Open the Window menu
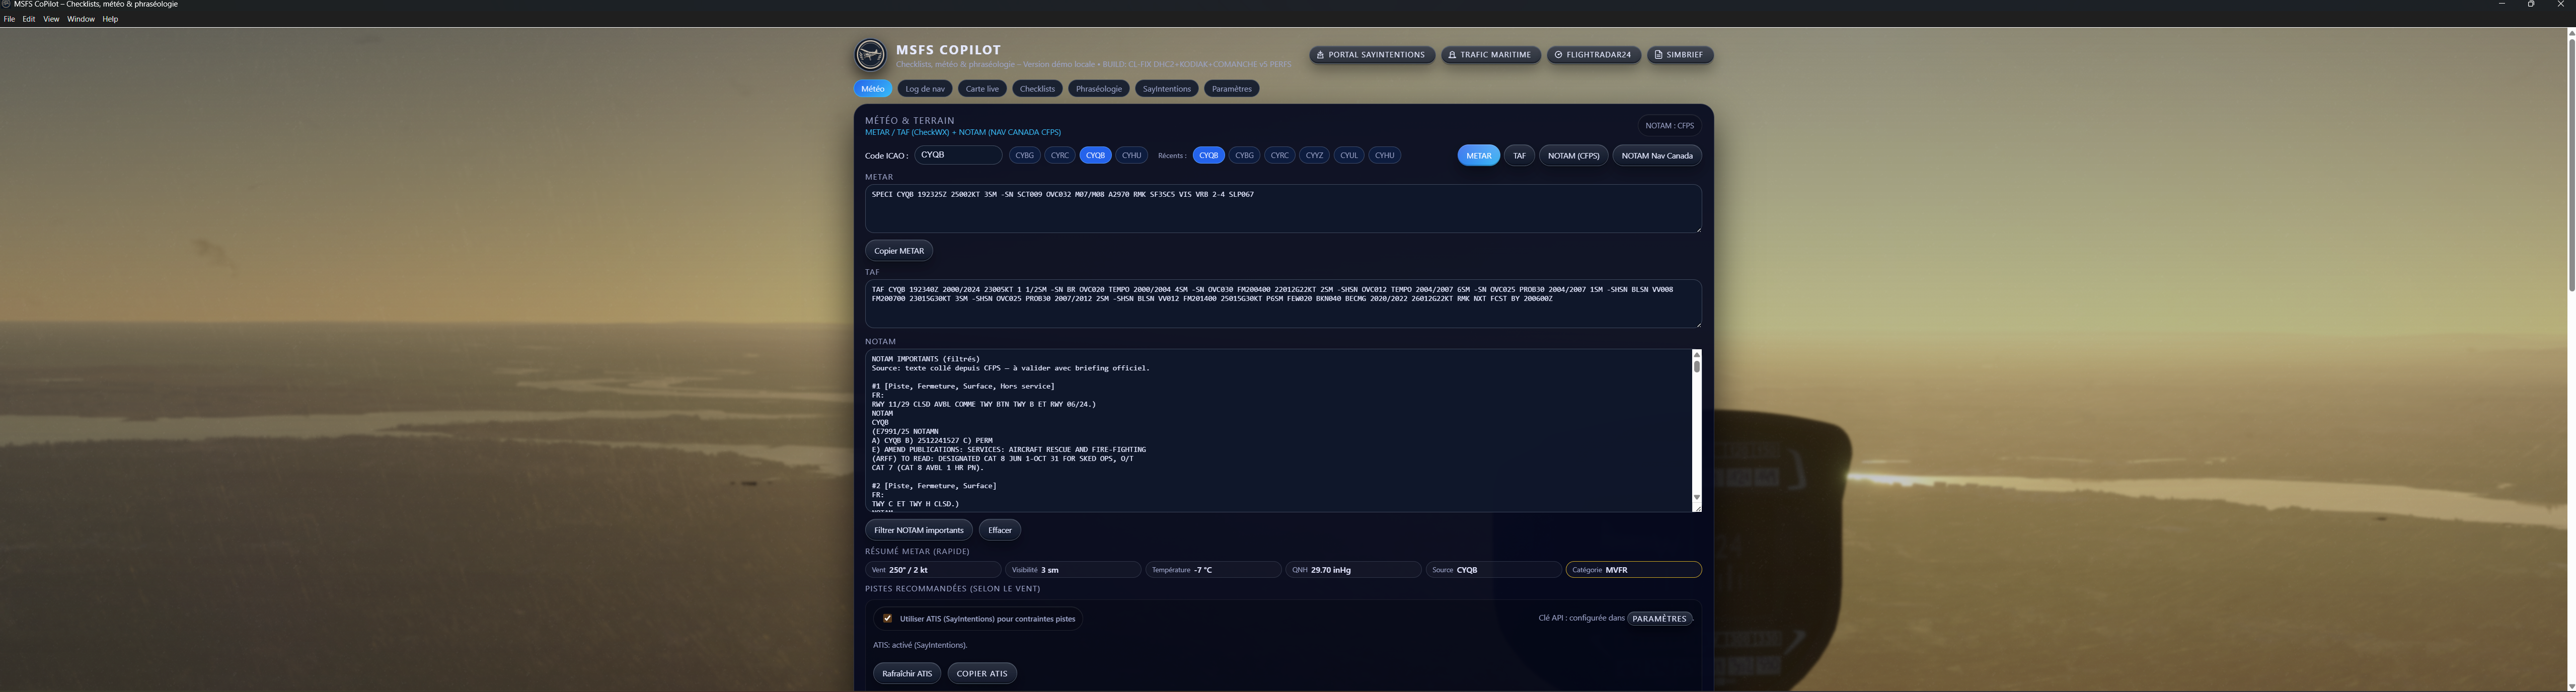The image size is (2576, 692). tap(81, 19)
